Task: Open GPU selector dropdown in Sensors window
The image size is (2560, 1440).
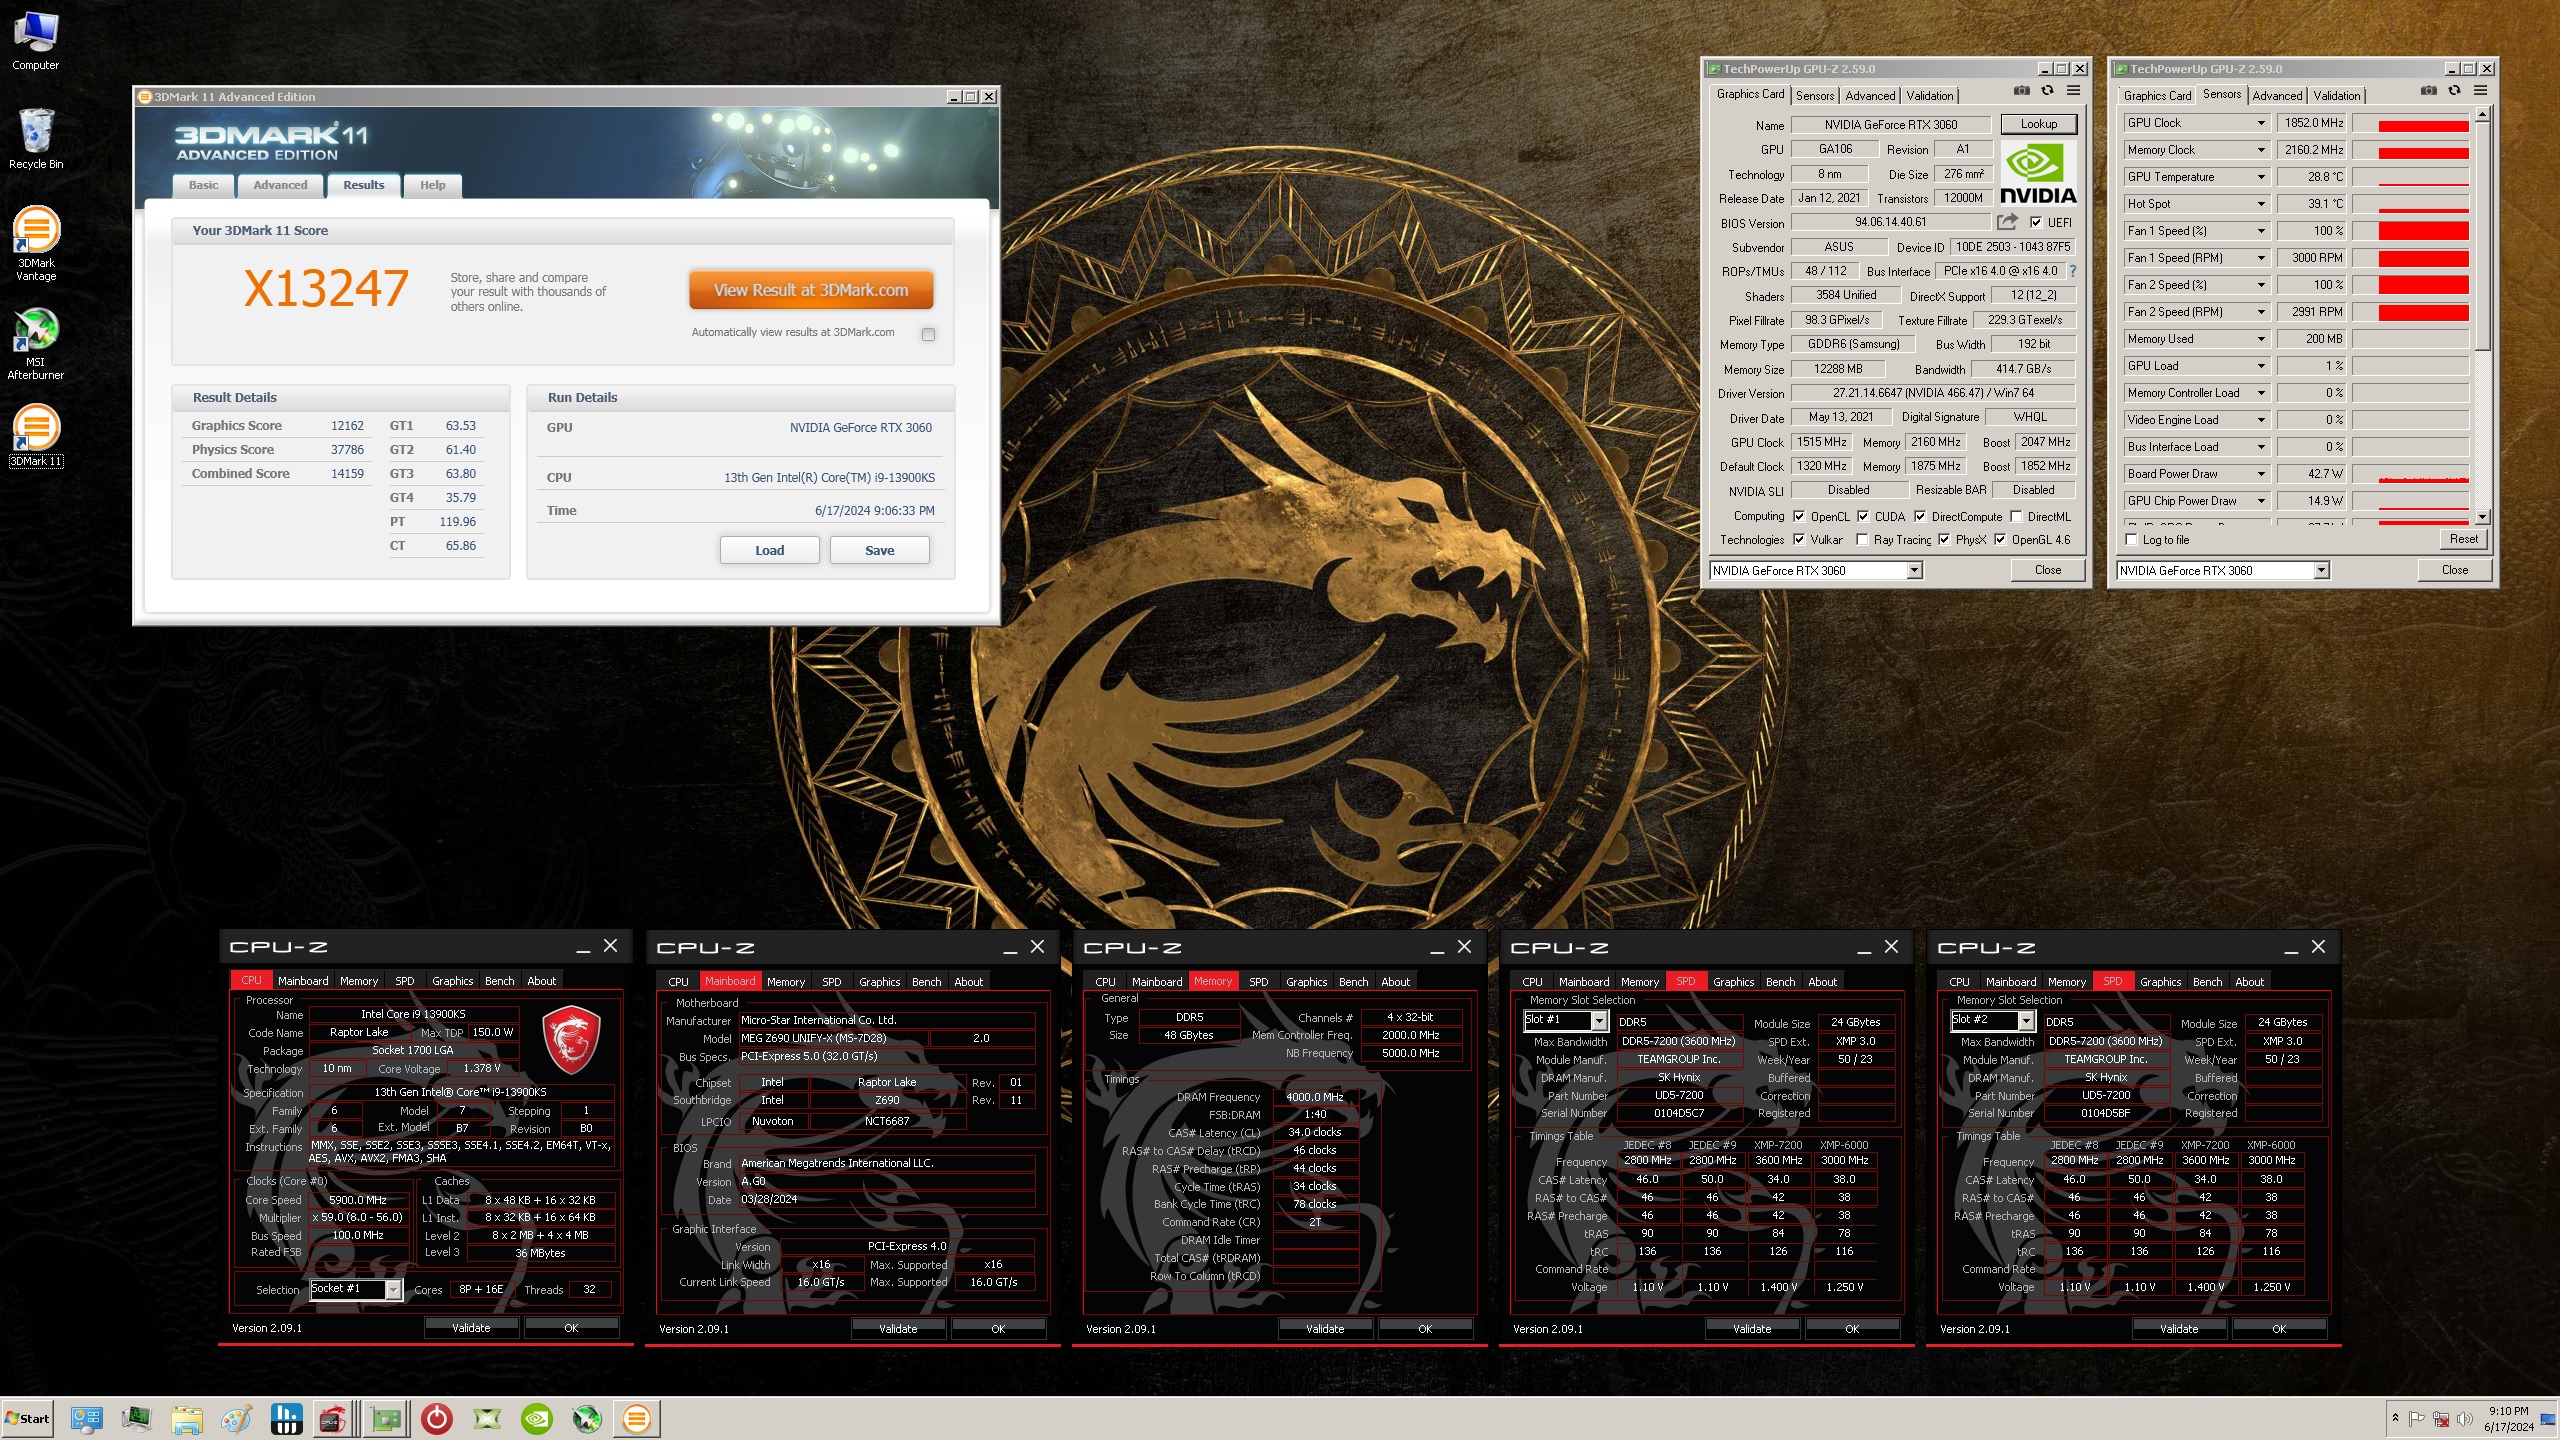Action: (x=2321, y=570)
